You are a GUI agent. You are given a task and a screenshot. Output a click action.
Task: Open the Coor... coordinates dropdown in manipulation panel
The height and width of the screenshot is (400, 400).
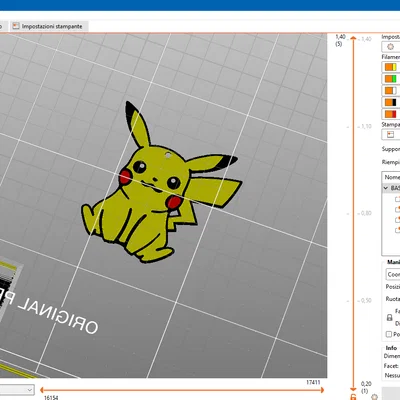pyautogui.click(x=393, y=274)
